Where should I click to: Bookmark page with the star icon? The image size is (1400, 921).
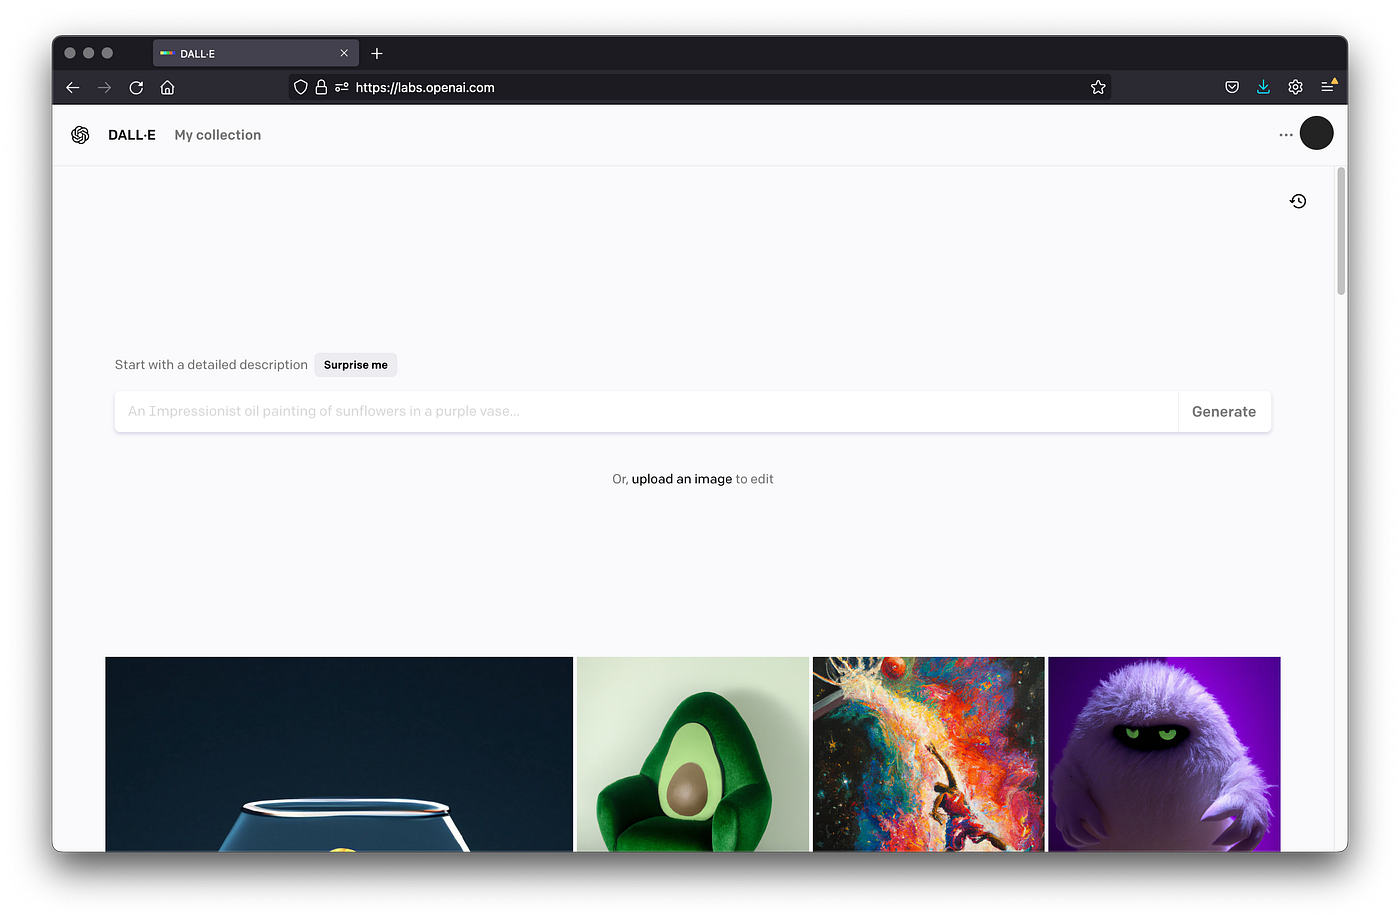tap(1098, 87)
